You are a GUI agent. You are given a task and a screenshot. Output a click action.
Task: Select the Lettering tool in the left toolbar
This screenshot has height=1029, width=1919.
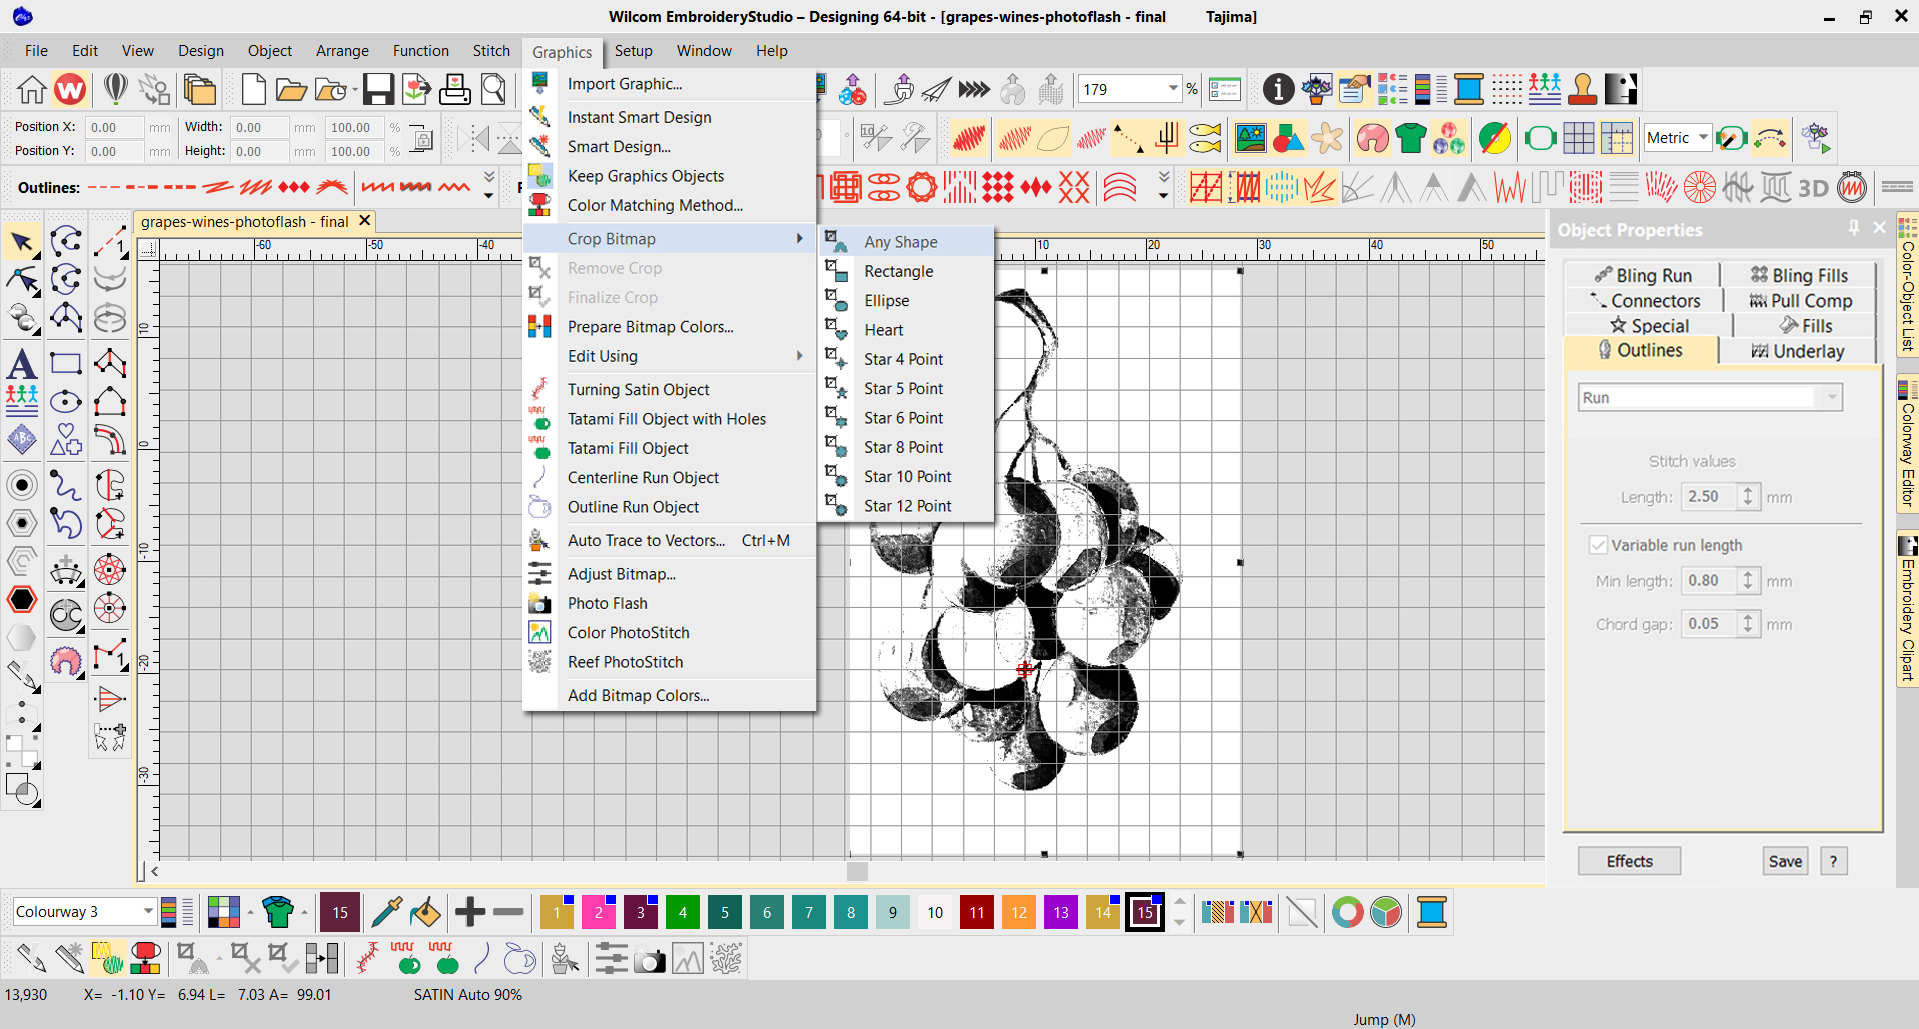click(22, 364)
